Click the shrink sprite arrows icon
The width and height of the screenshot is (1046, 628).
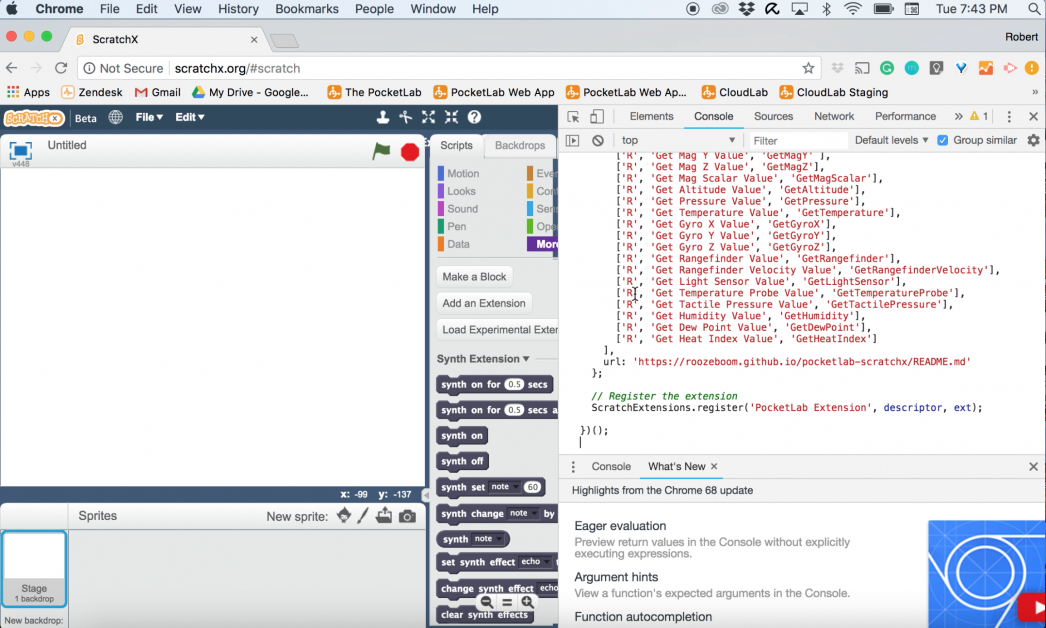click(x=451, y=117)
